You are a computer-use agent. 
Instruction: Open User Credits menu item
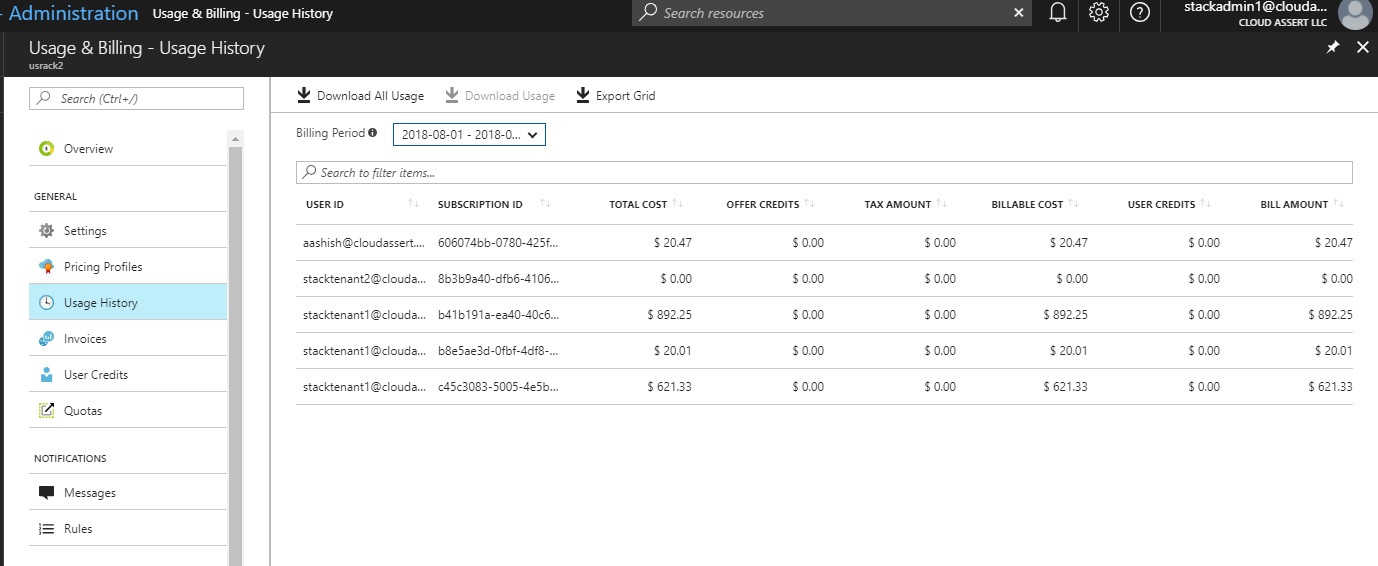[95, 375]
